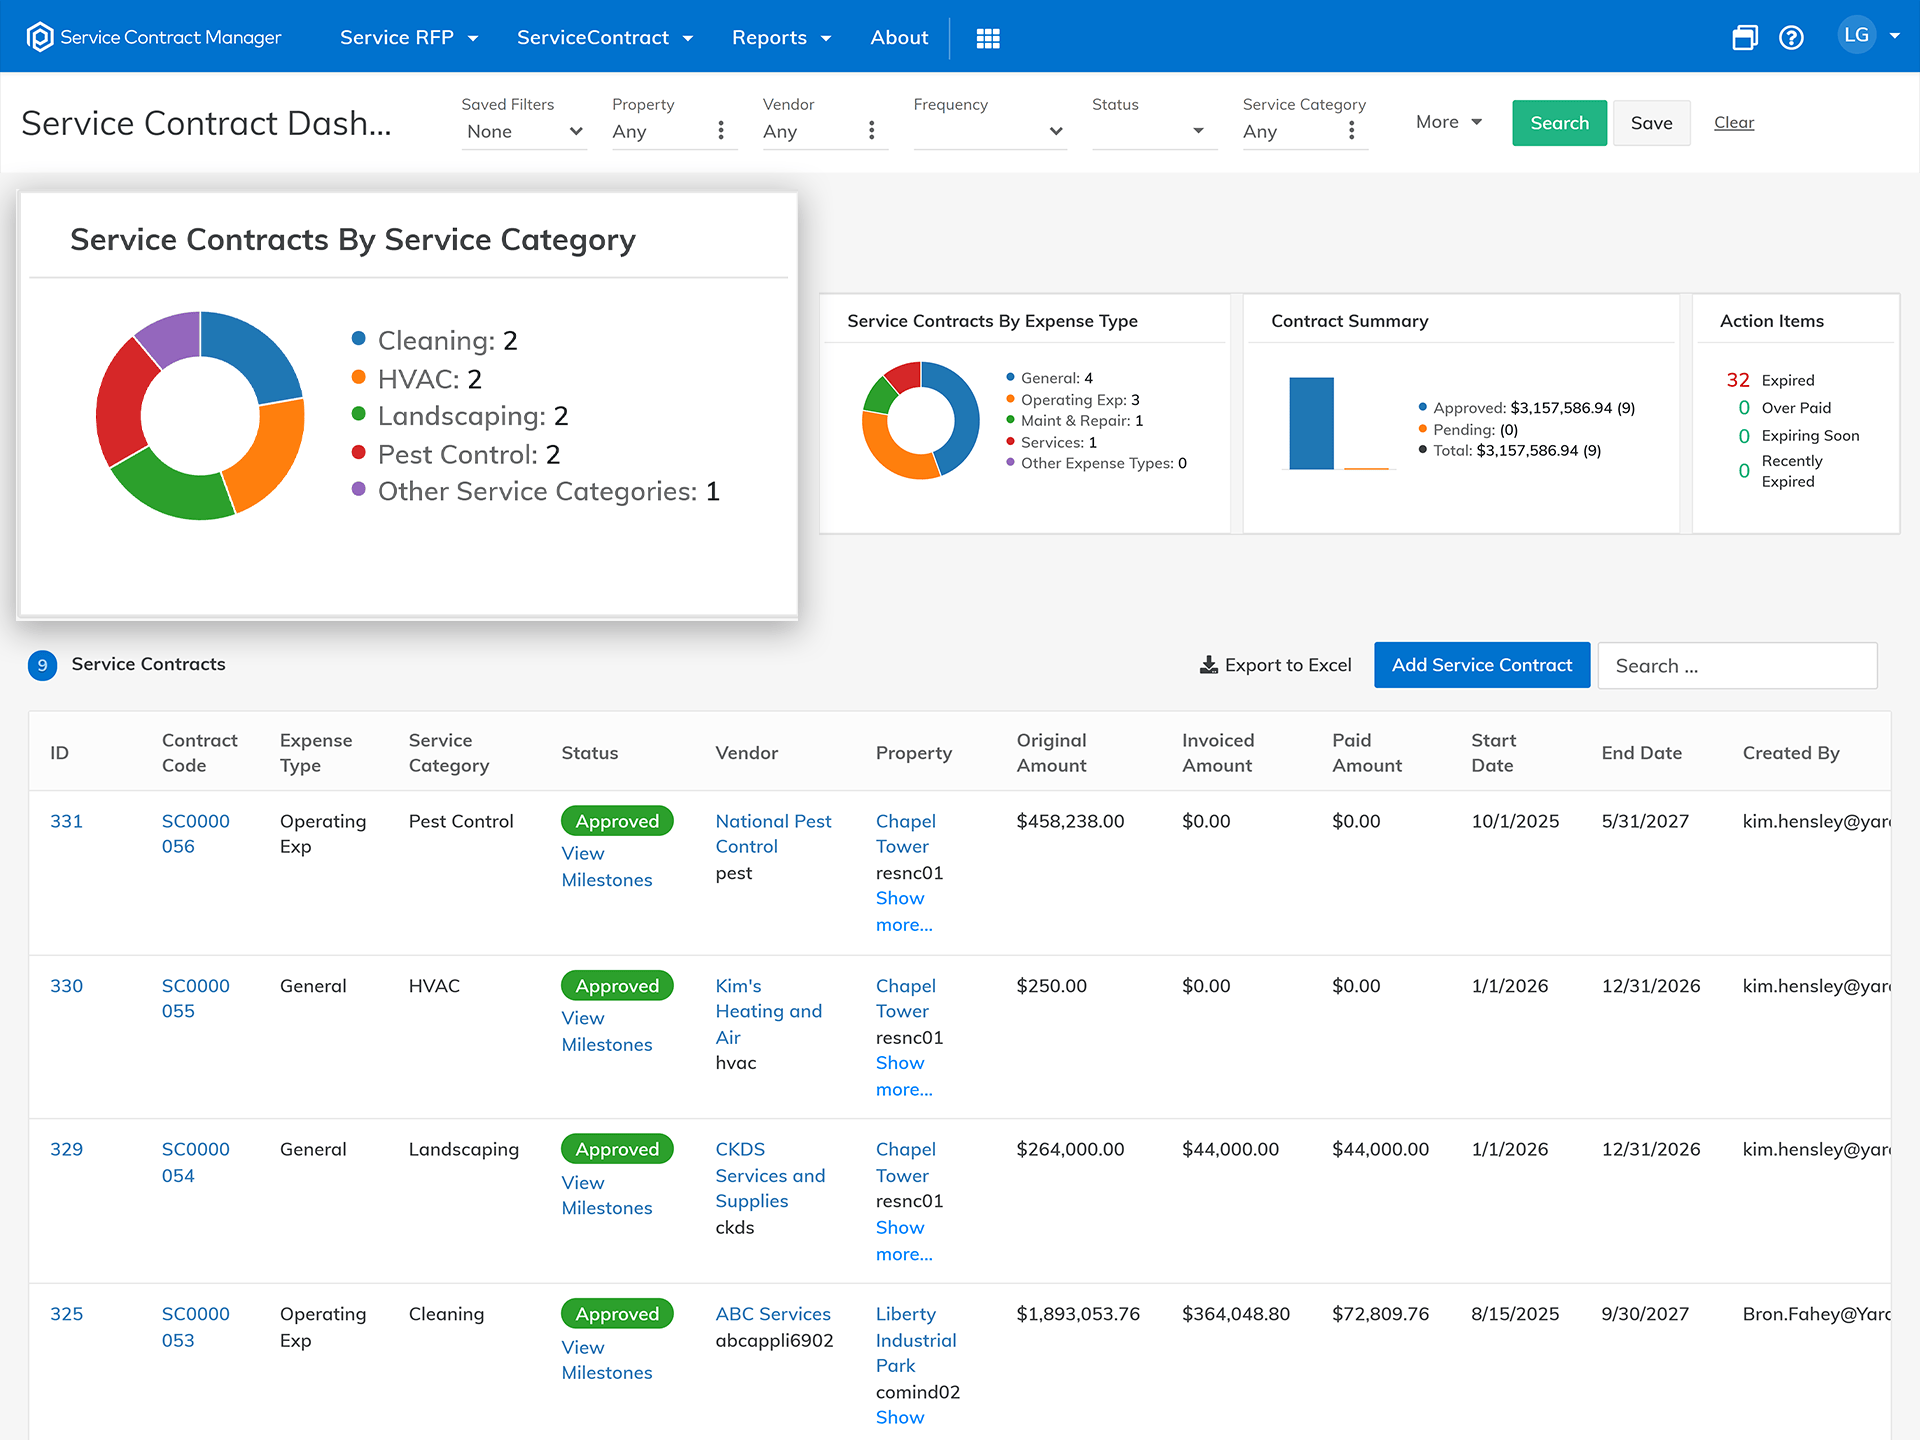Screen dimensions: 1920x1440
Task: Click the Pest Control red legend dot
Action: [x=358, y=453]
